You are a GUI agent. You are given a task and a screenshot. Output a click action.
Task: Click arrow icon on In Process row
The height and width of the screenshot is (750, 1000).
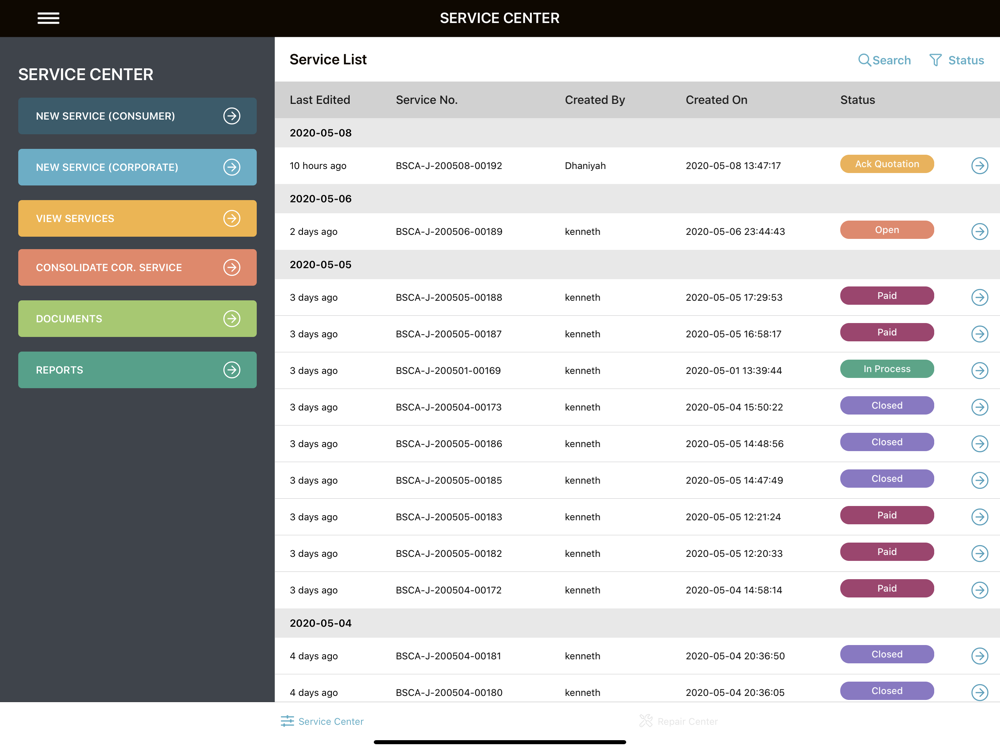(979, 371)
